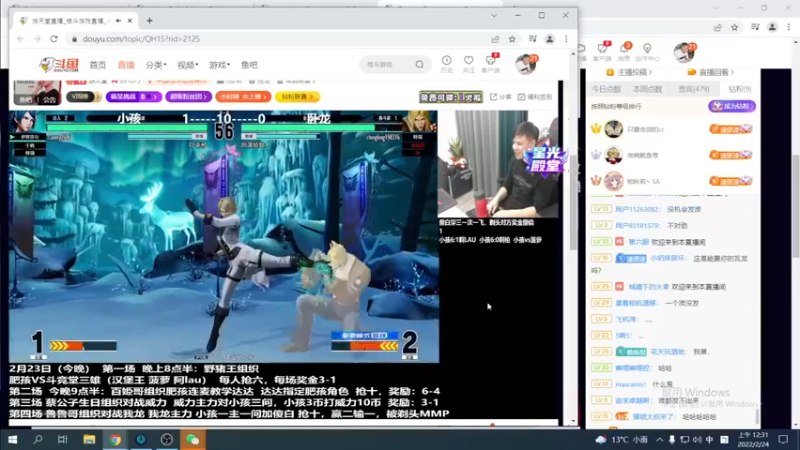Open Chrome three-dot menu in front window
This screenshot has height=450, width=800.
pyautogui.click(x=566, y=39)
